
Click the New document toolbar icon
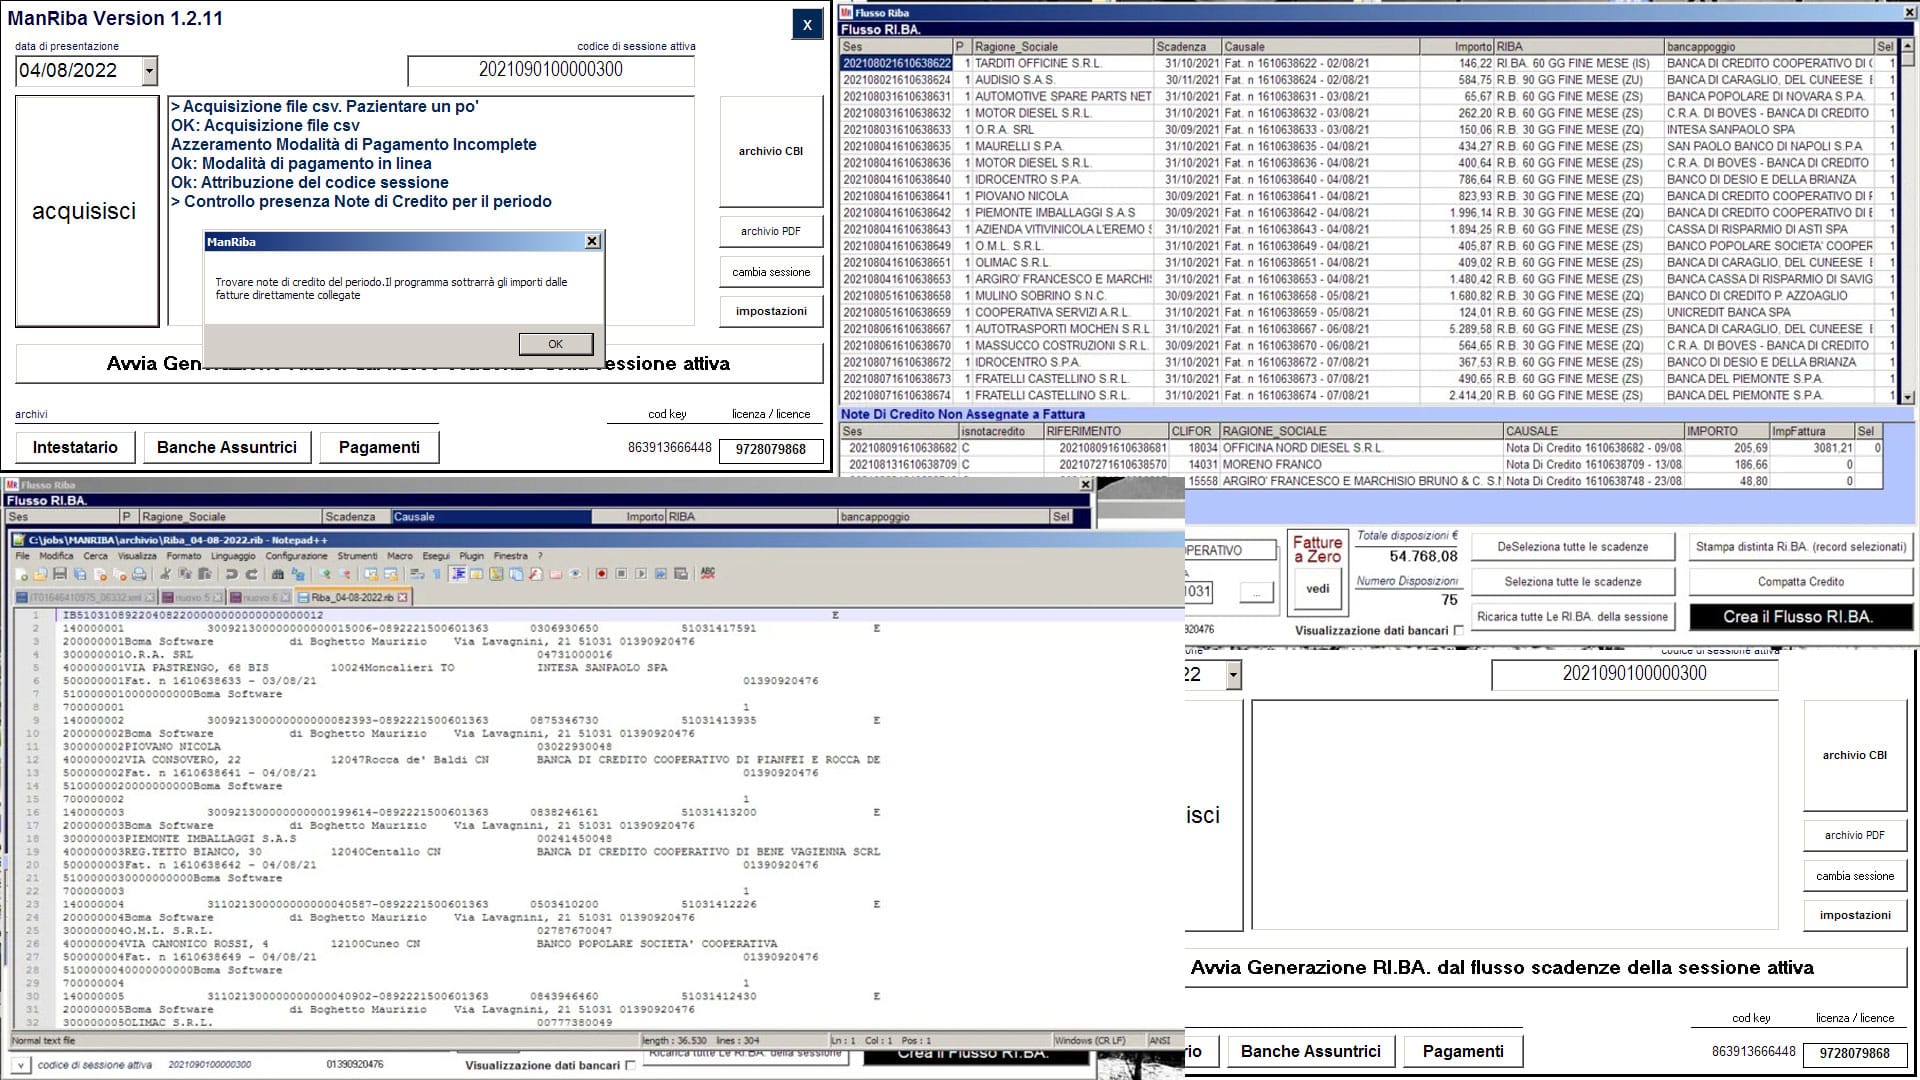pos(21,574)
